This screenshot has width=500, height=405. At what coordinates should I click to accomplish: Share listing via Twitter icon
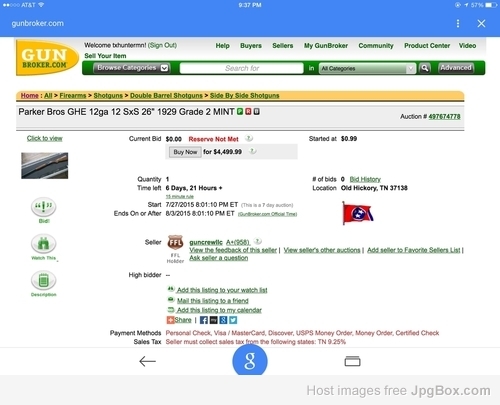[233, 320]
